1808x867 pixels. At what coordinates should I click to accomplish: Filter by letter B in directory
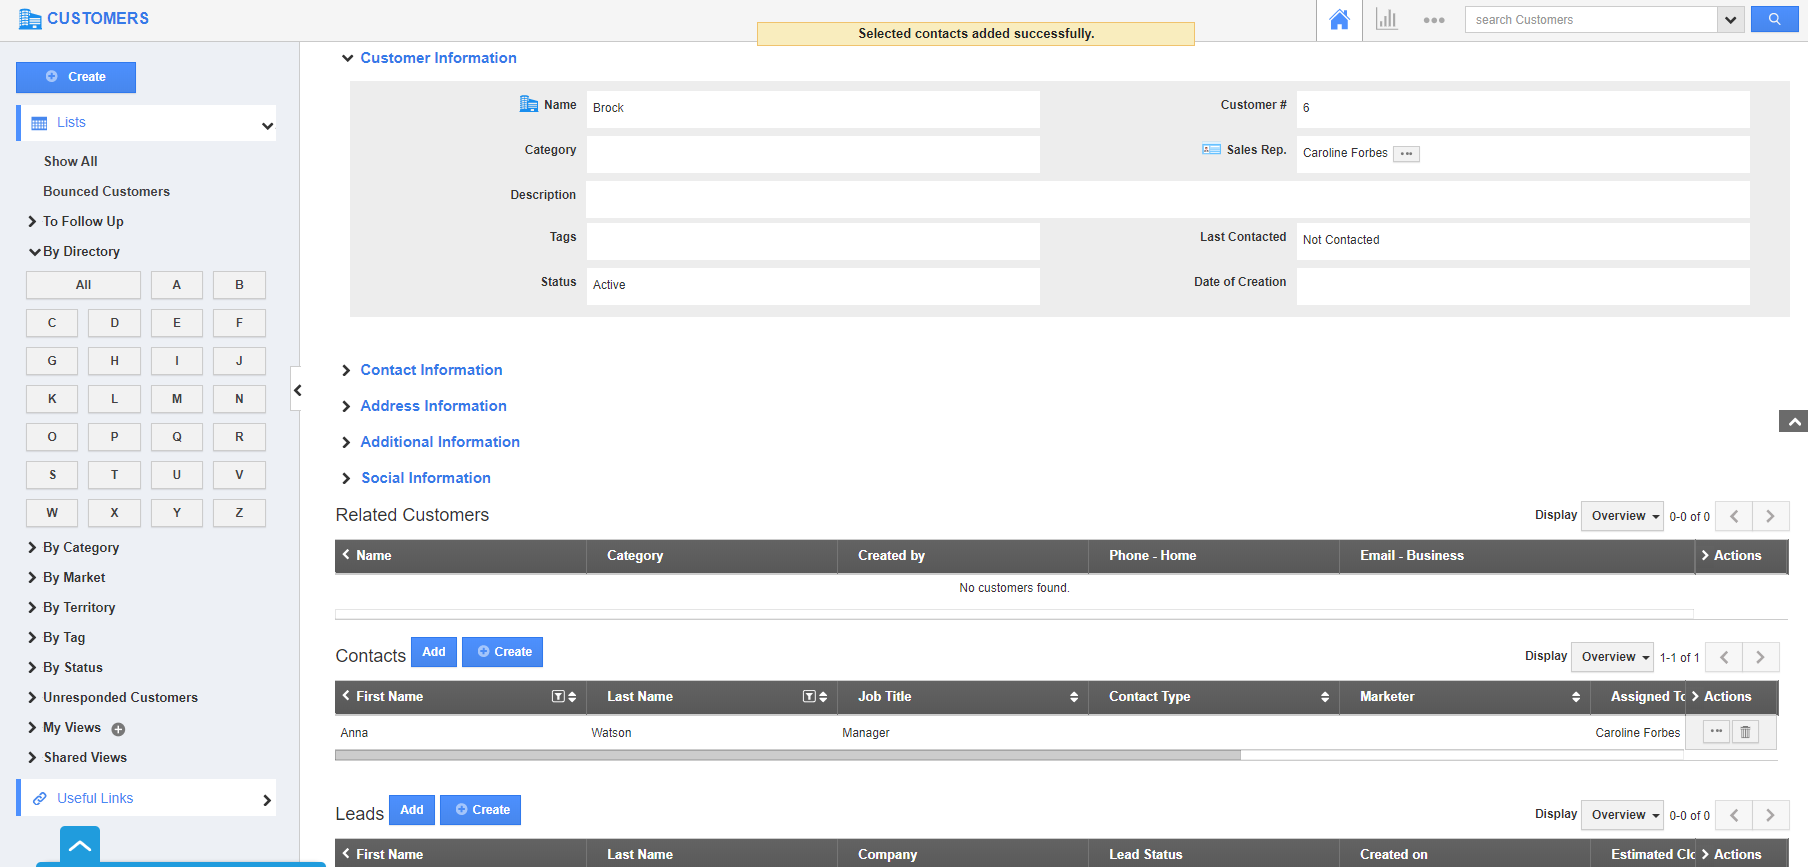point(239,285)
